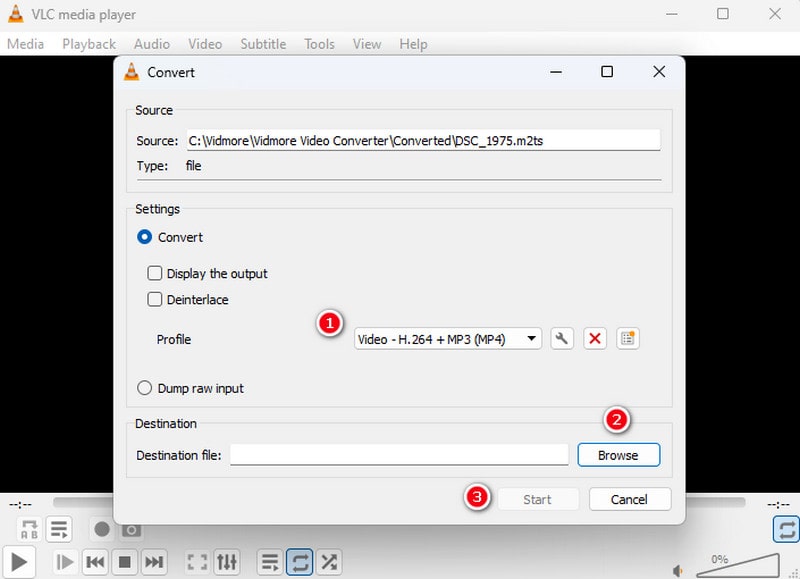The height and width of the screenshot is (579, 800).
Task: Click the Play button in VLC controls
Action: (19, 561)
